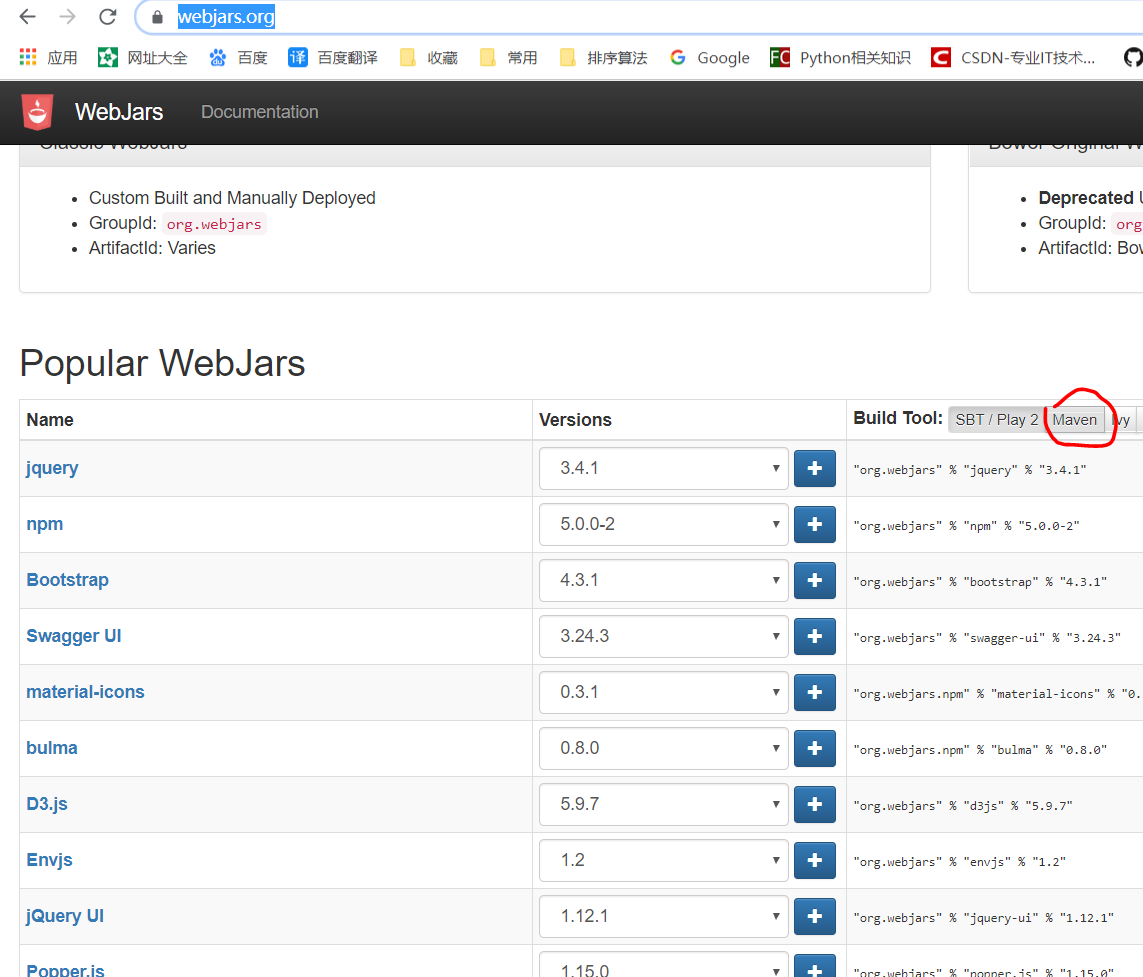Click the Popular WebJars heading
The width and height of the screenshot is (1143, 977).
(163, 363)
